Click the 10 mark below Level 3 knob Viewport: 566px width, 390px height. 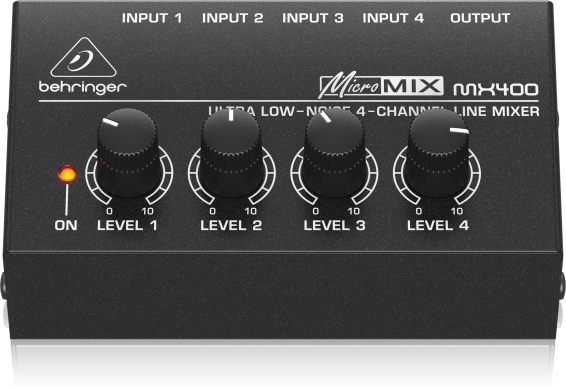click(354, 211)
